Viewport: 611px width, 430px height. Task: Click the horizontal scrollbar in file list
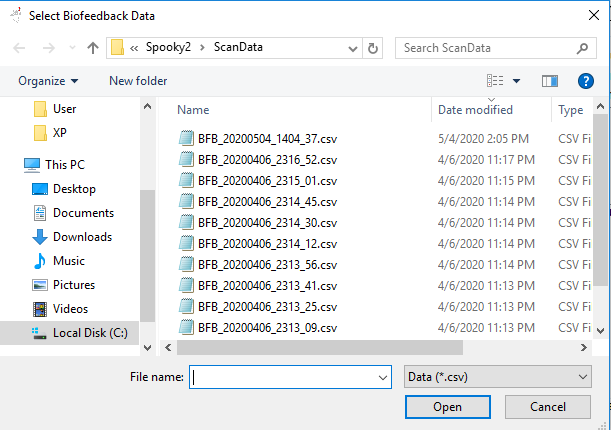(x=320, y=348)
